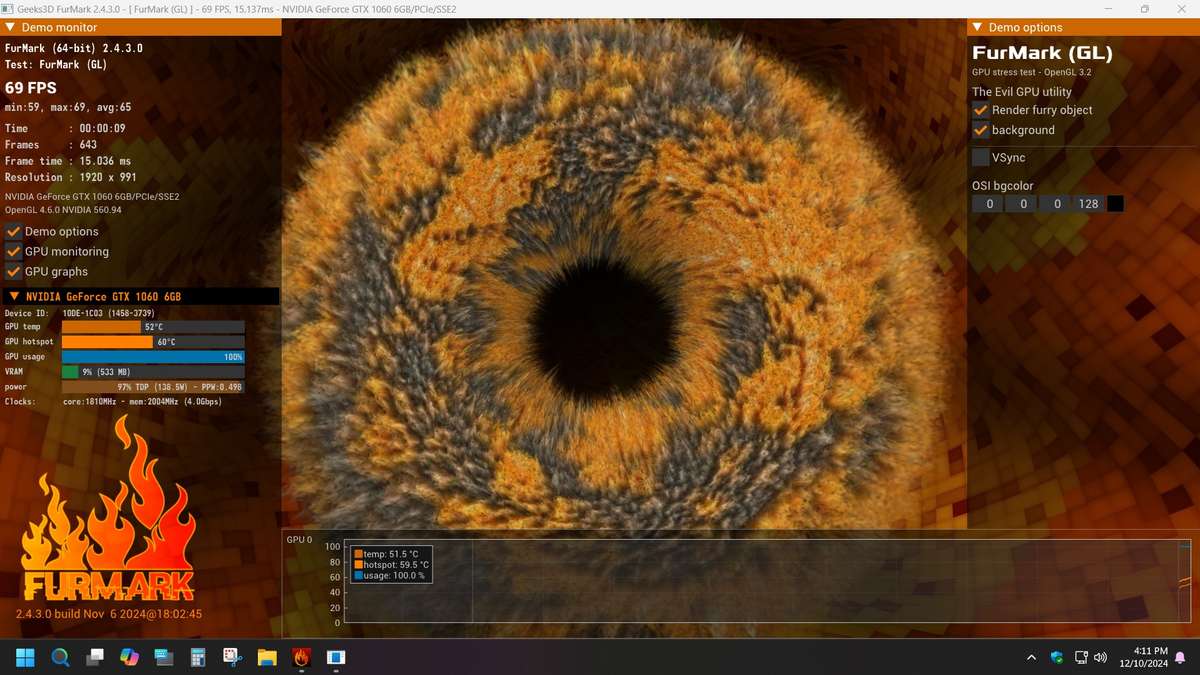1200x675 pixels.
Task: Collapse the NVIDIA GeForce GTX 1060 section
Action: (14, 297)
